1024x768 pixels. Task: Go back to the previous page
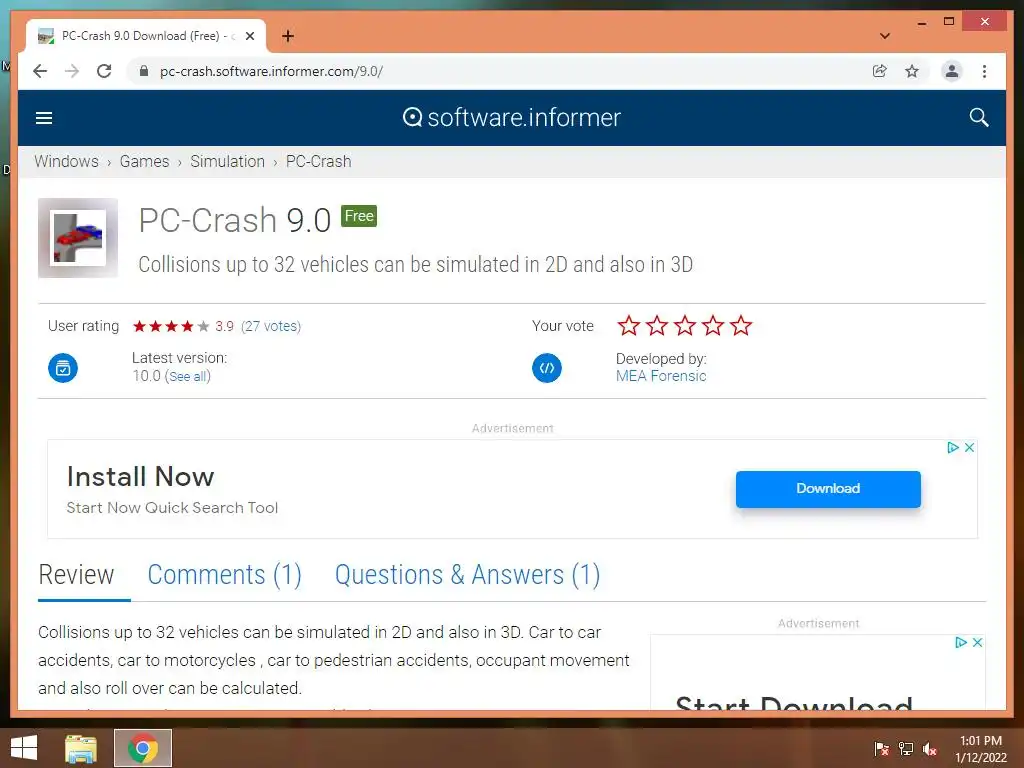[40, 71]
